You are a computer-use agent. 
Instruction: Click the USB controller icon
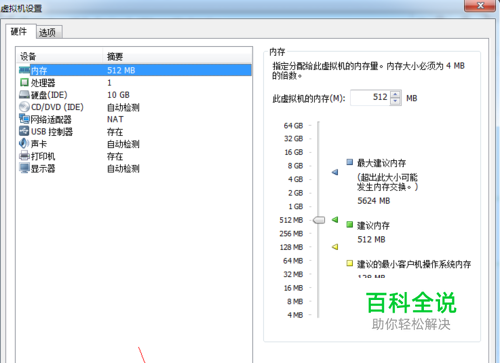coord(24,131)
